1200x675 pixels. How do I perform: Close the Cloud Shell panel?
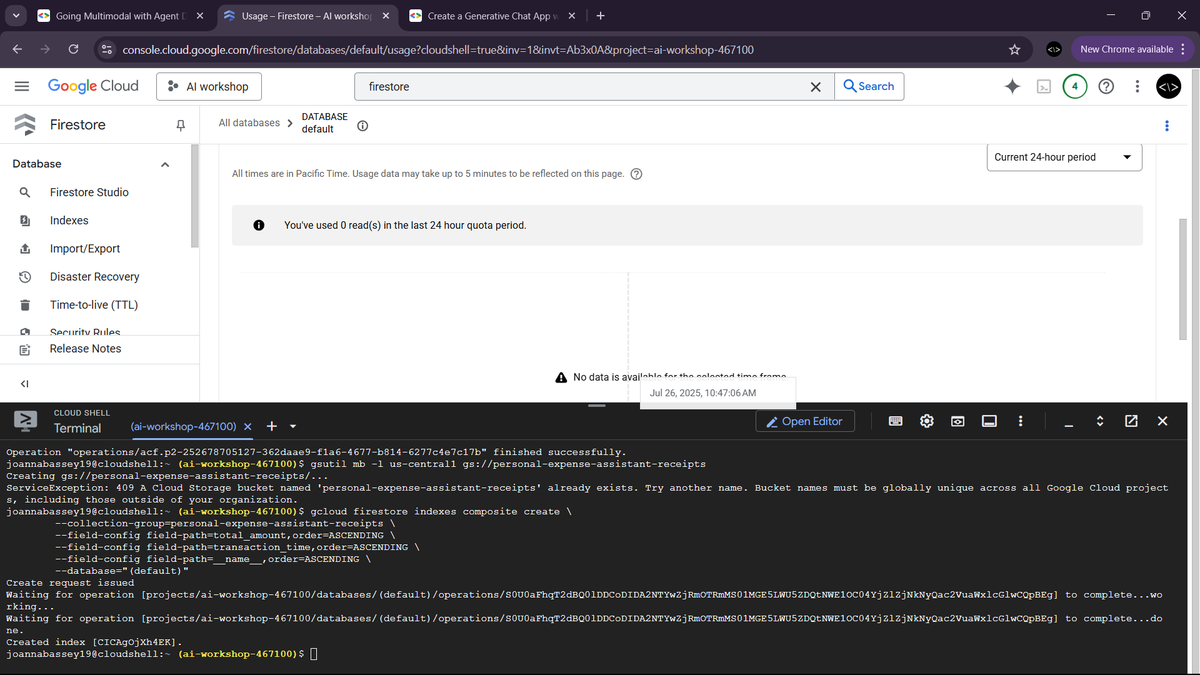1162,421
